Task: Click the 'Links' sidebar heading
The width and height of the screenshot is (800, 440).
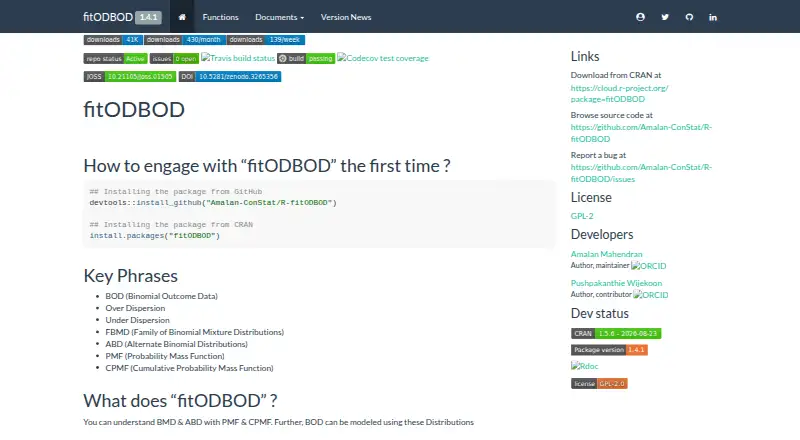Action: point(585,56)
